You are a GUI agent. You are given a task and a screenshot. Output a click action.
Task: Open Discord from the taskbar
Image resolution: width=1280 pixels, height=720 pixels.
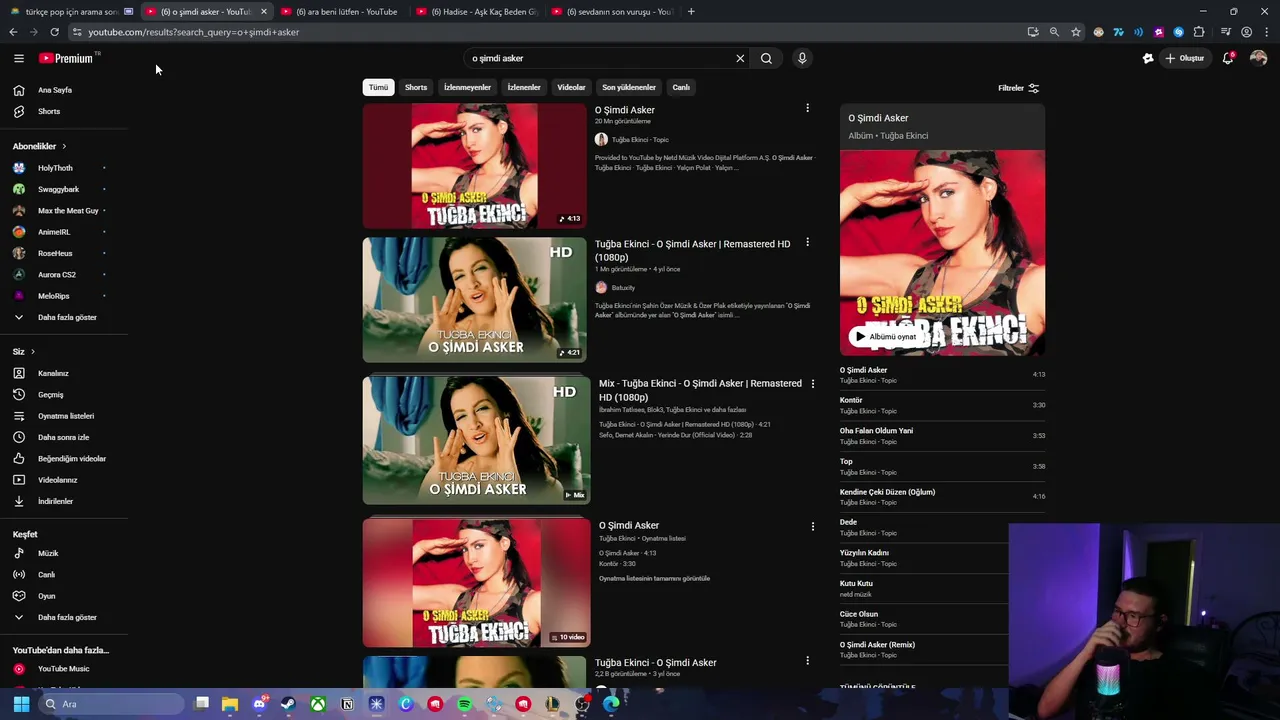pyautogui.click(x=259, y=704)
